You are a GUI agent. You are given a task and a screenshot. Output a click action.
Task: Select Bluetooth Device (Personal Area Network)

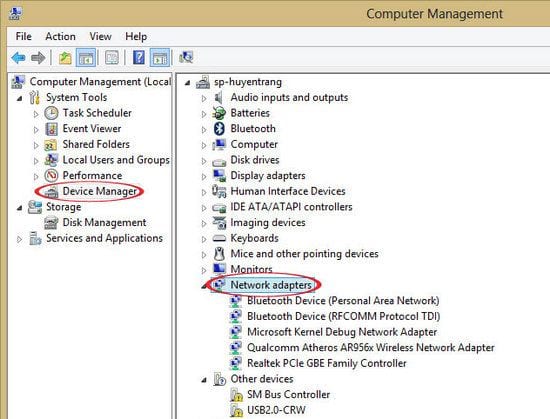pyautogui.click(x=343, y=301)
